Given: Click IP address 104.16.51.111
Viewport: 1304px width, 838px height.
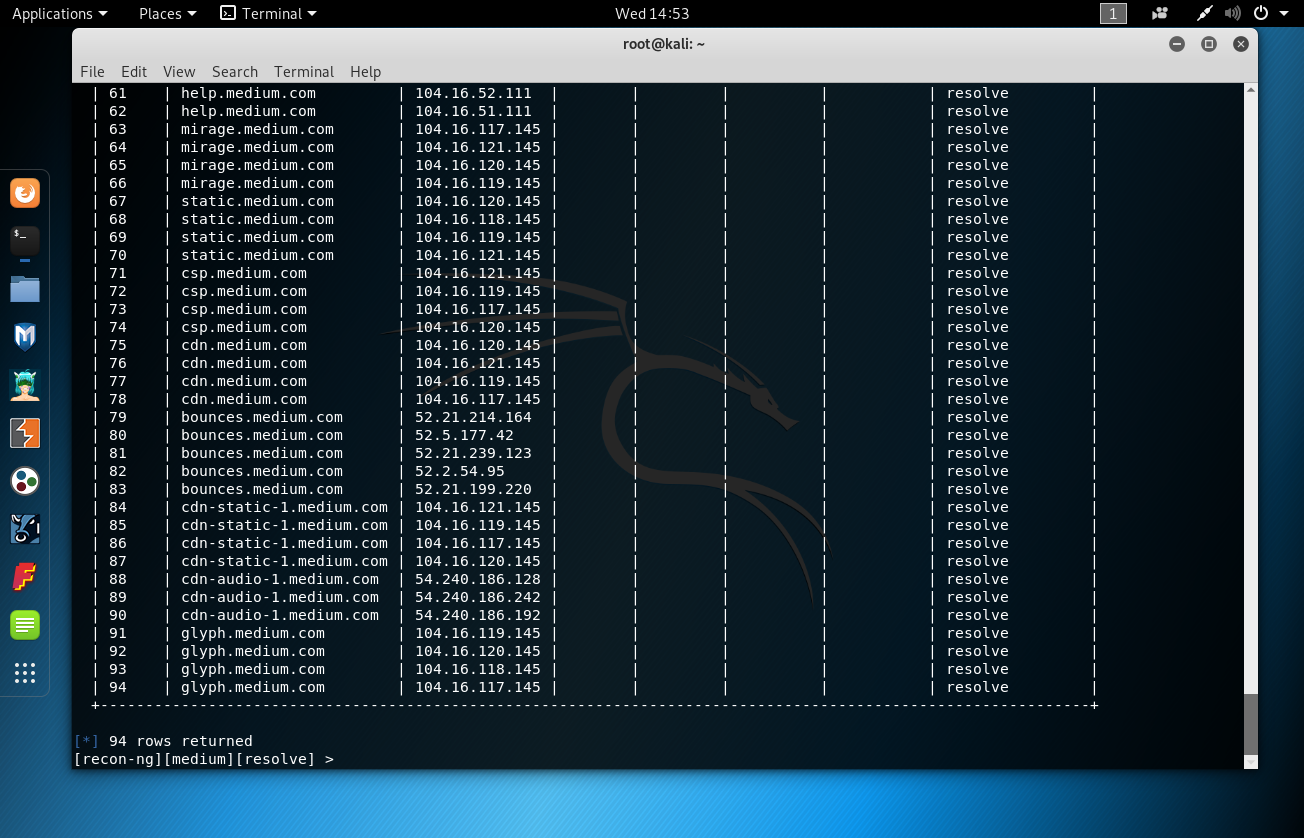Looking at the screenshot, I should (x=473, y=111).
